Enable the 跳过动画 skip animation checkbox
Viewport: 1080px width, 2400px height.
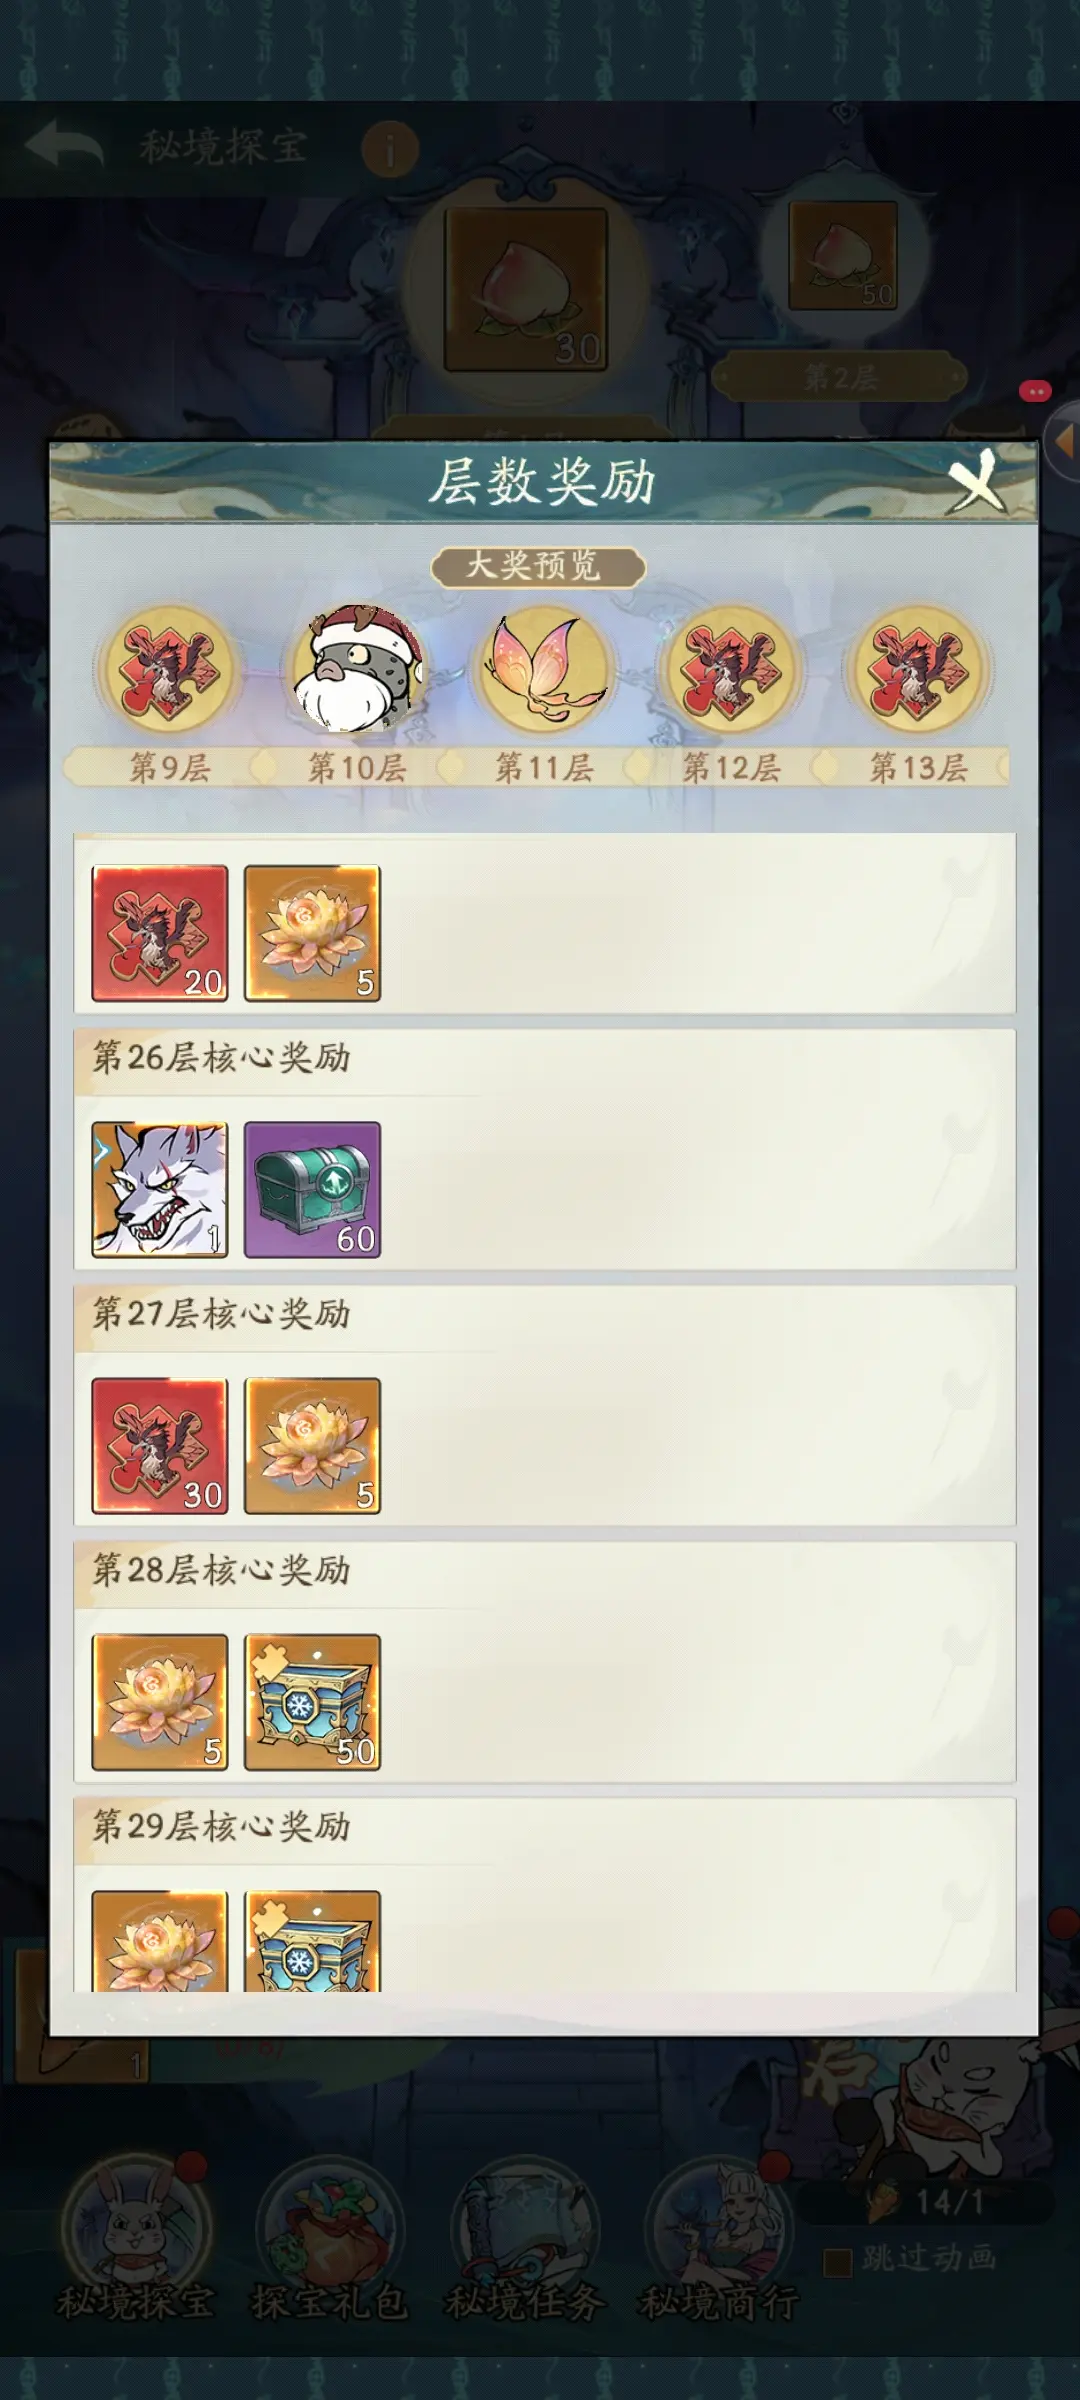[x=837, y=2262]
